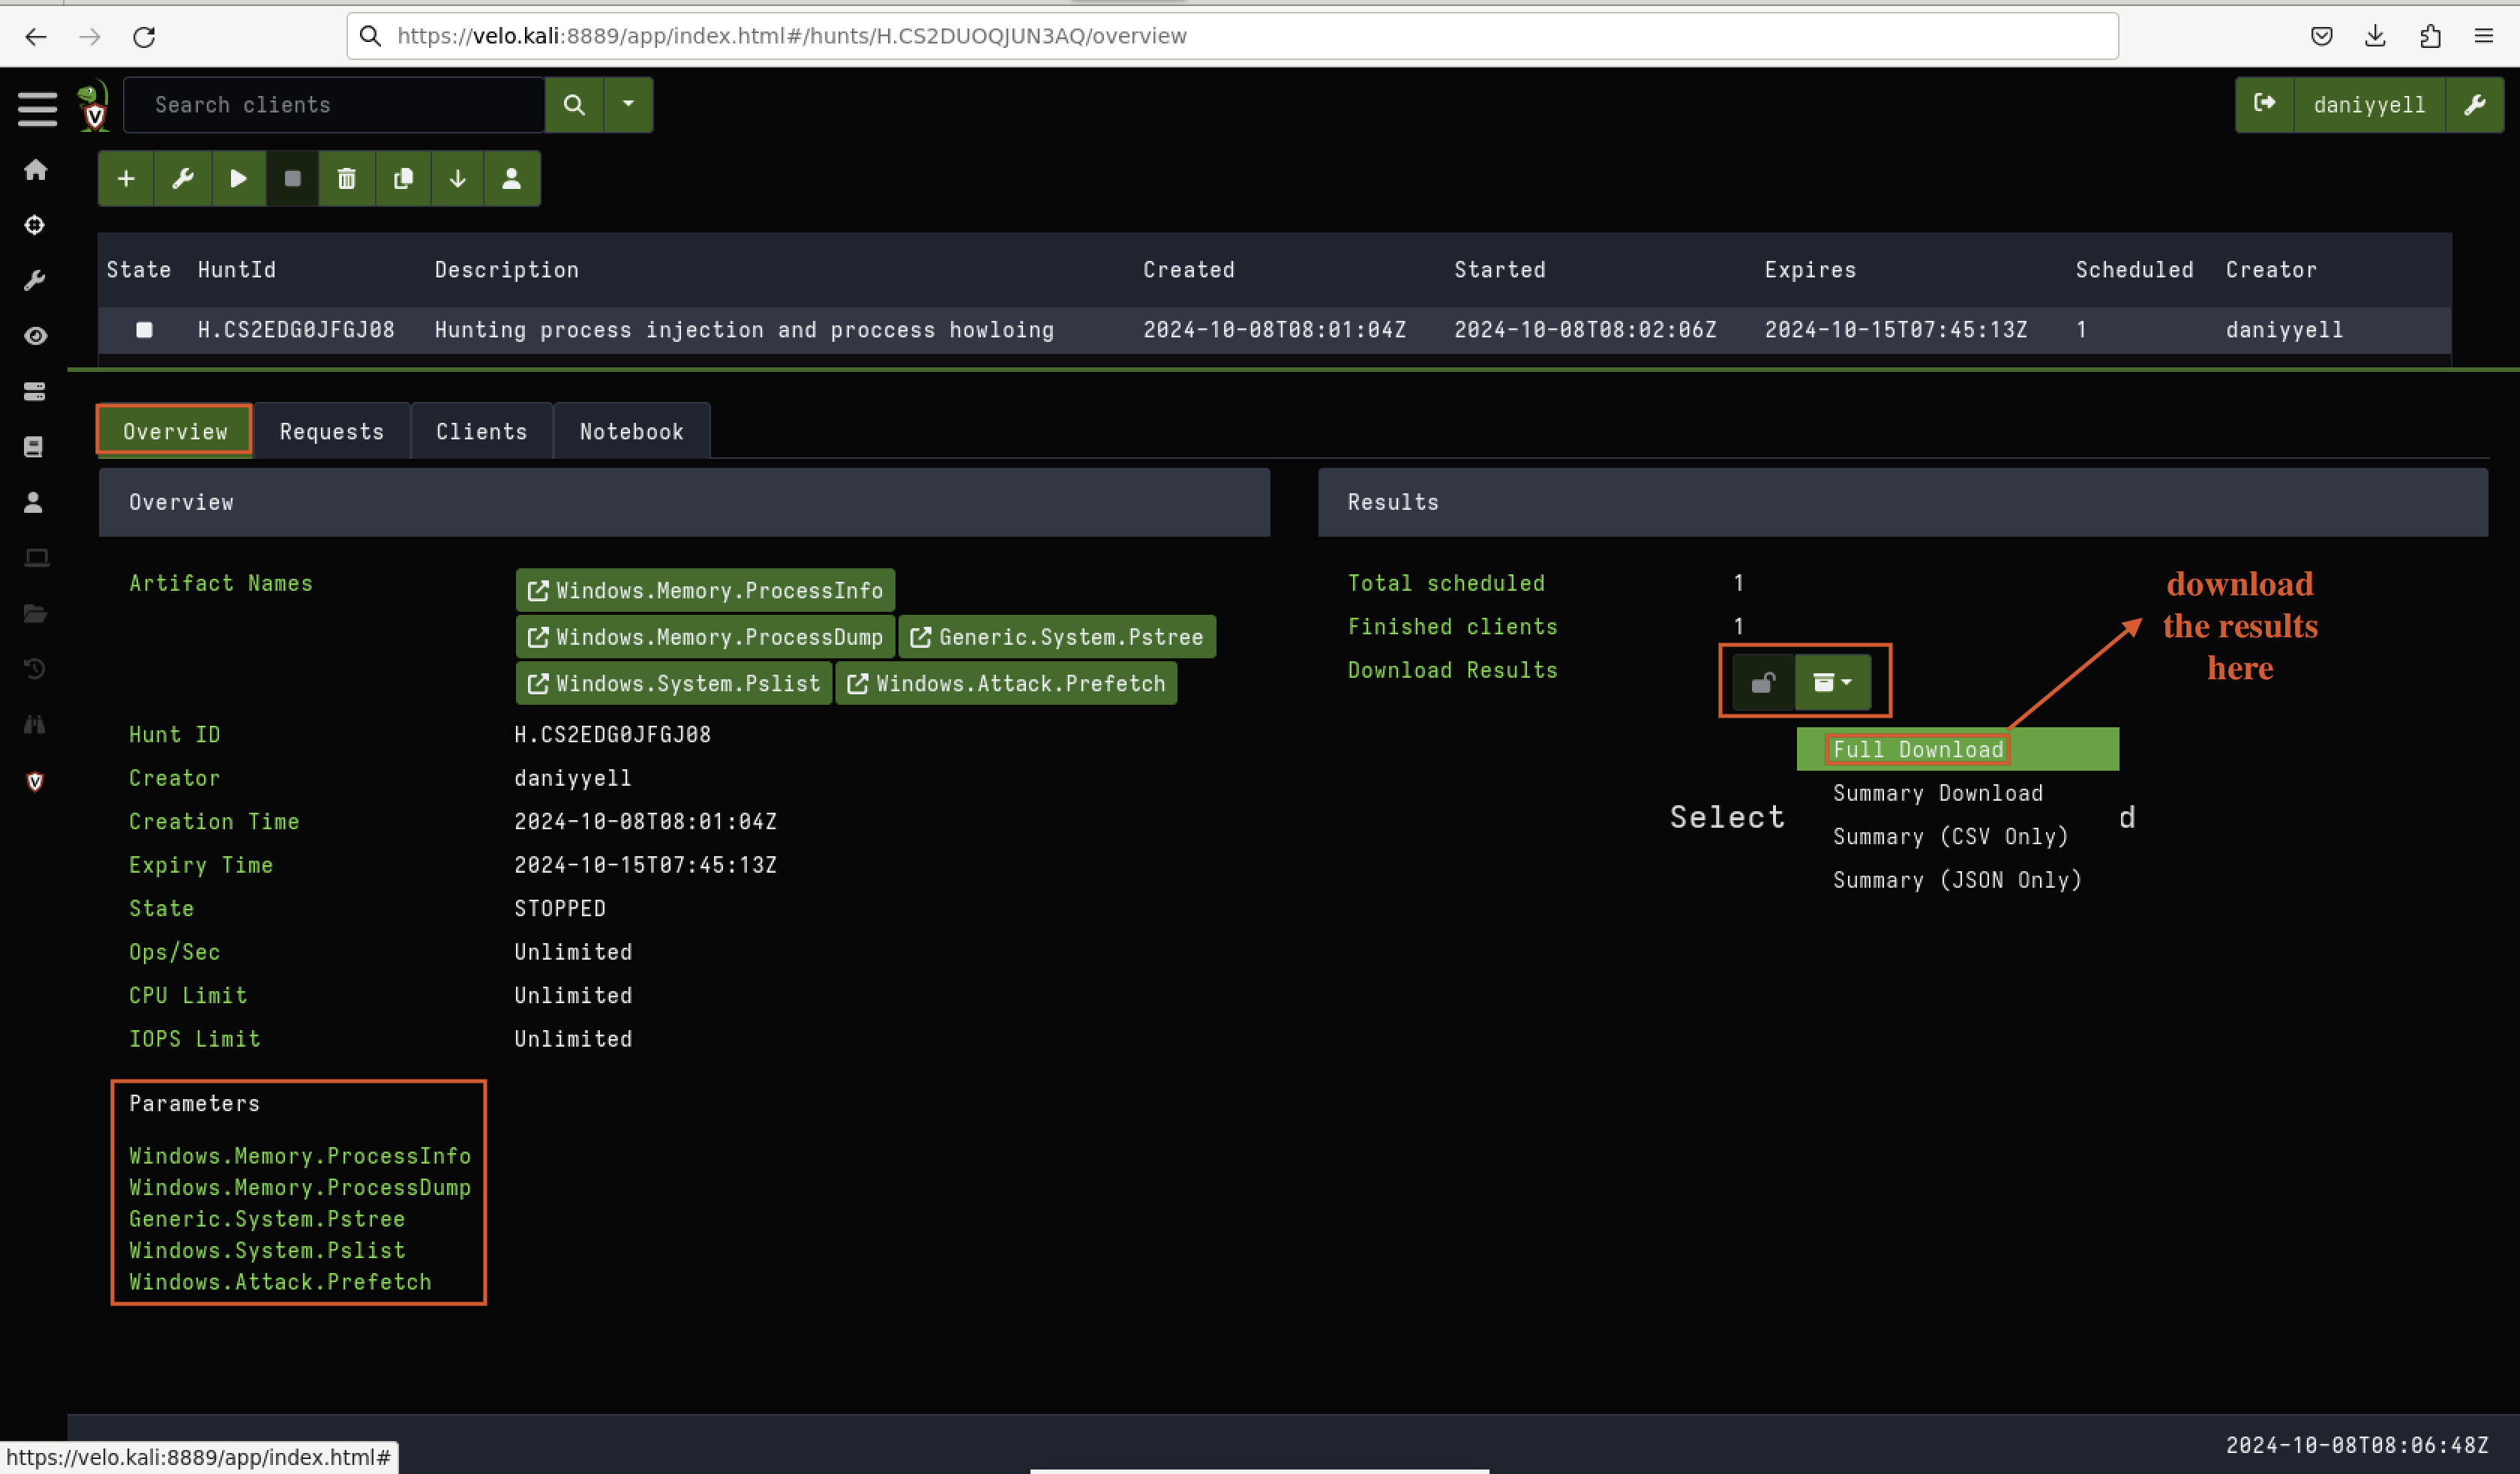Open user settings wrench icon top right
The width and height of the screenshot is (2520, 1474).
pyautogui.click(x=2475, y=104)
